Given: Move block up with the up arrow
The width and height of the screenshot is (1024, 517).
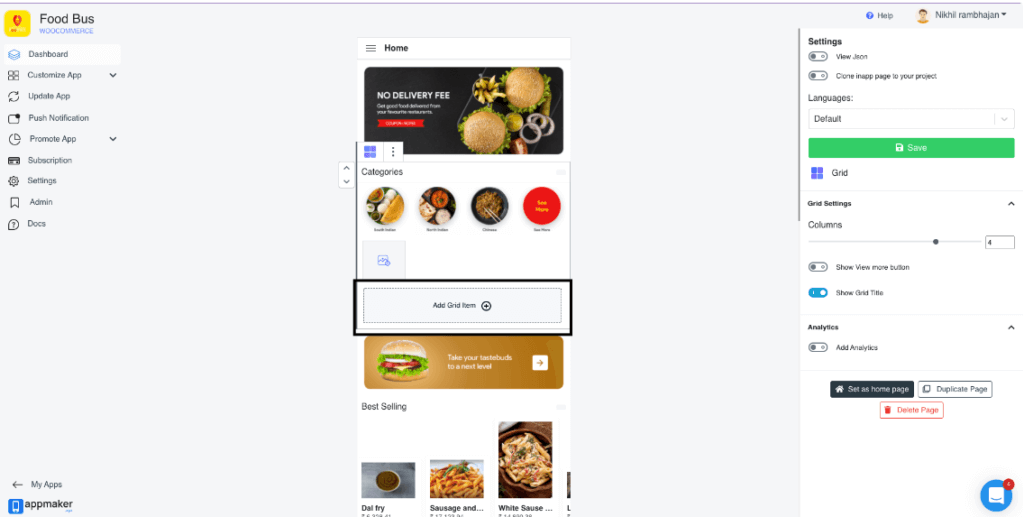Looking at the screenshot, I should coord(346,168).
